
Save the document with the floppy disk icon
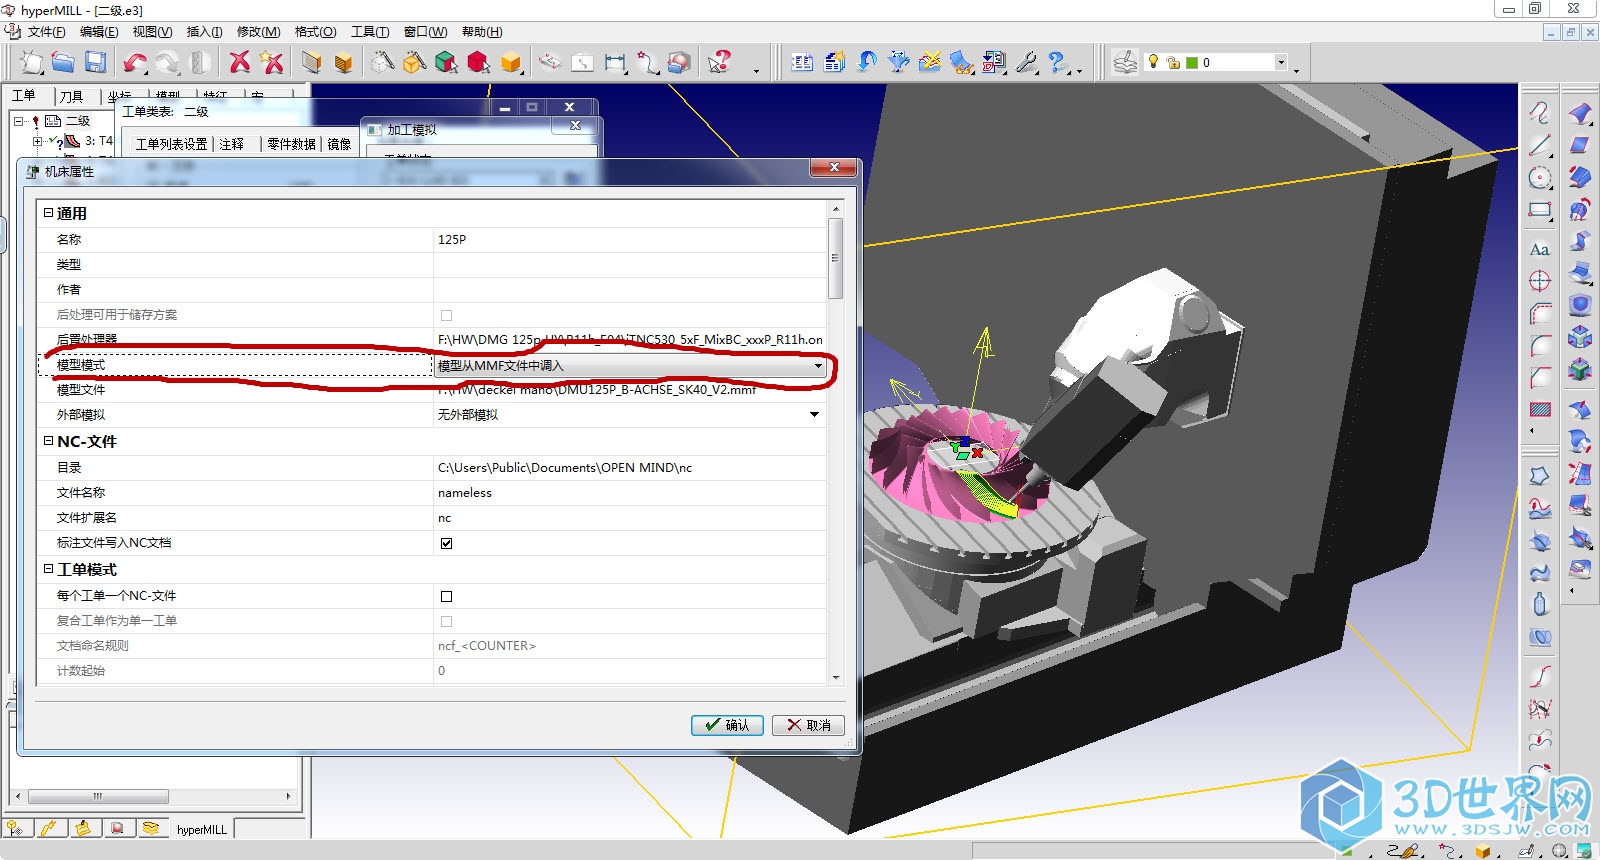pos(95,62)
